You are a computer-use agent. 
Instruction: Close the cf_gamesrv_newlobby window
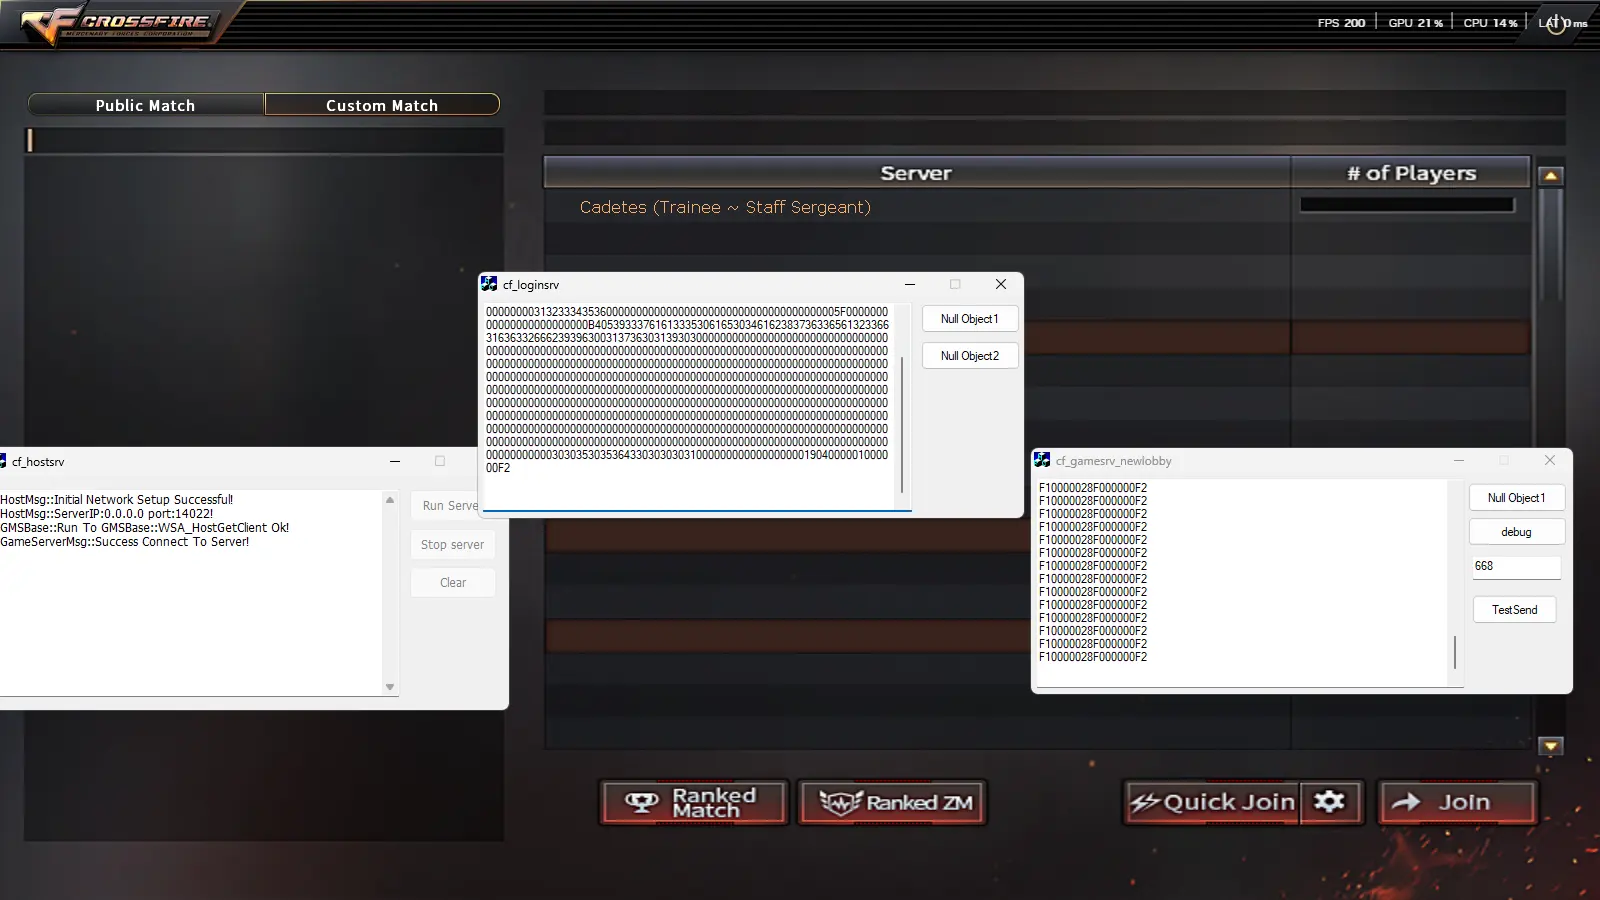click(x=1550, y=461)
